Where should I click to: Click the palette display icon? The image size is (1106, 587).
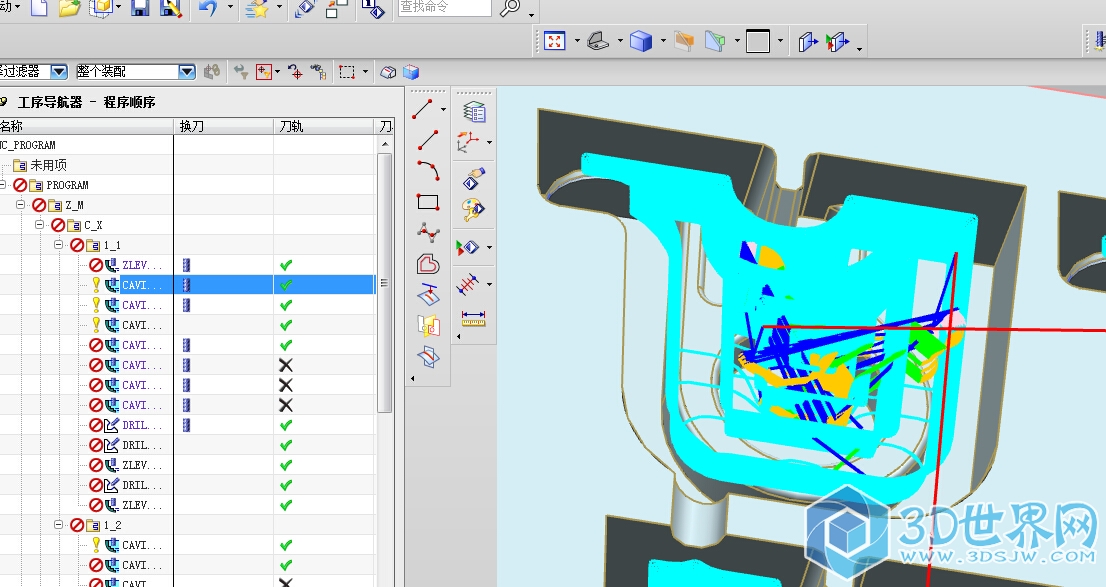(x=473, y=210)
